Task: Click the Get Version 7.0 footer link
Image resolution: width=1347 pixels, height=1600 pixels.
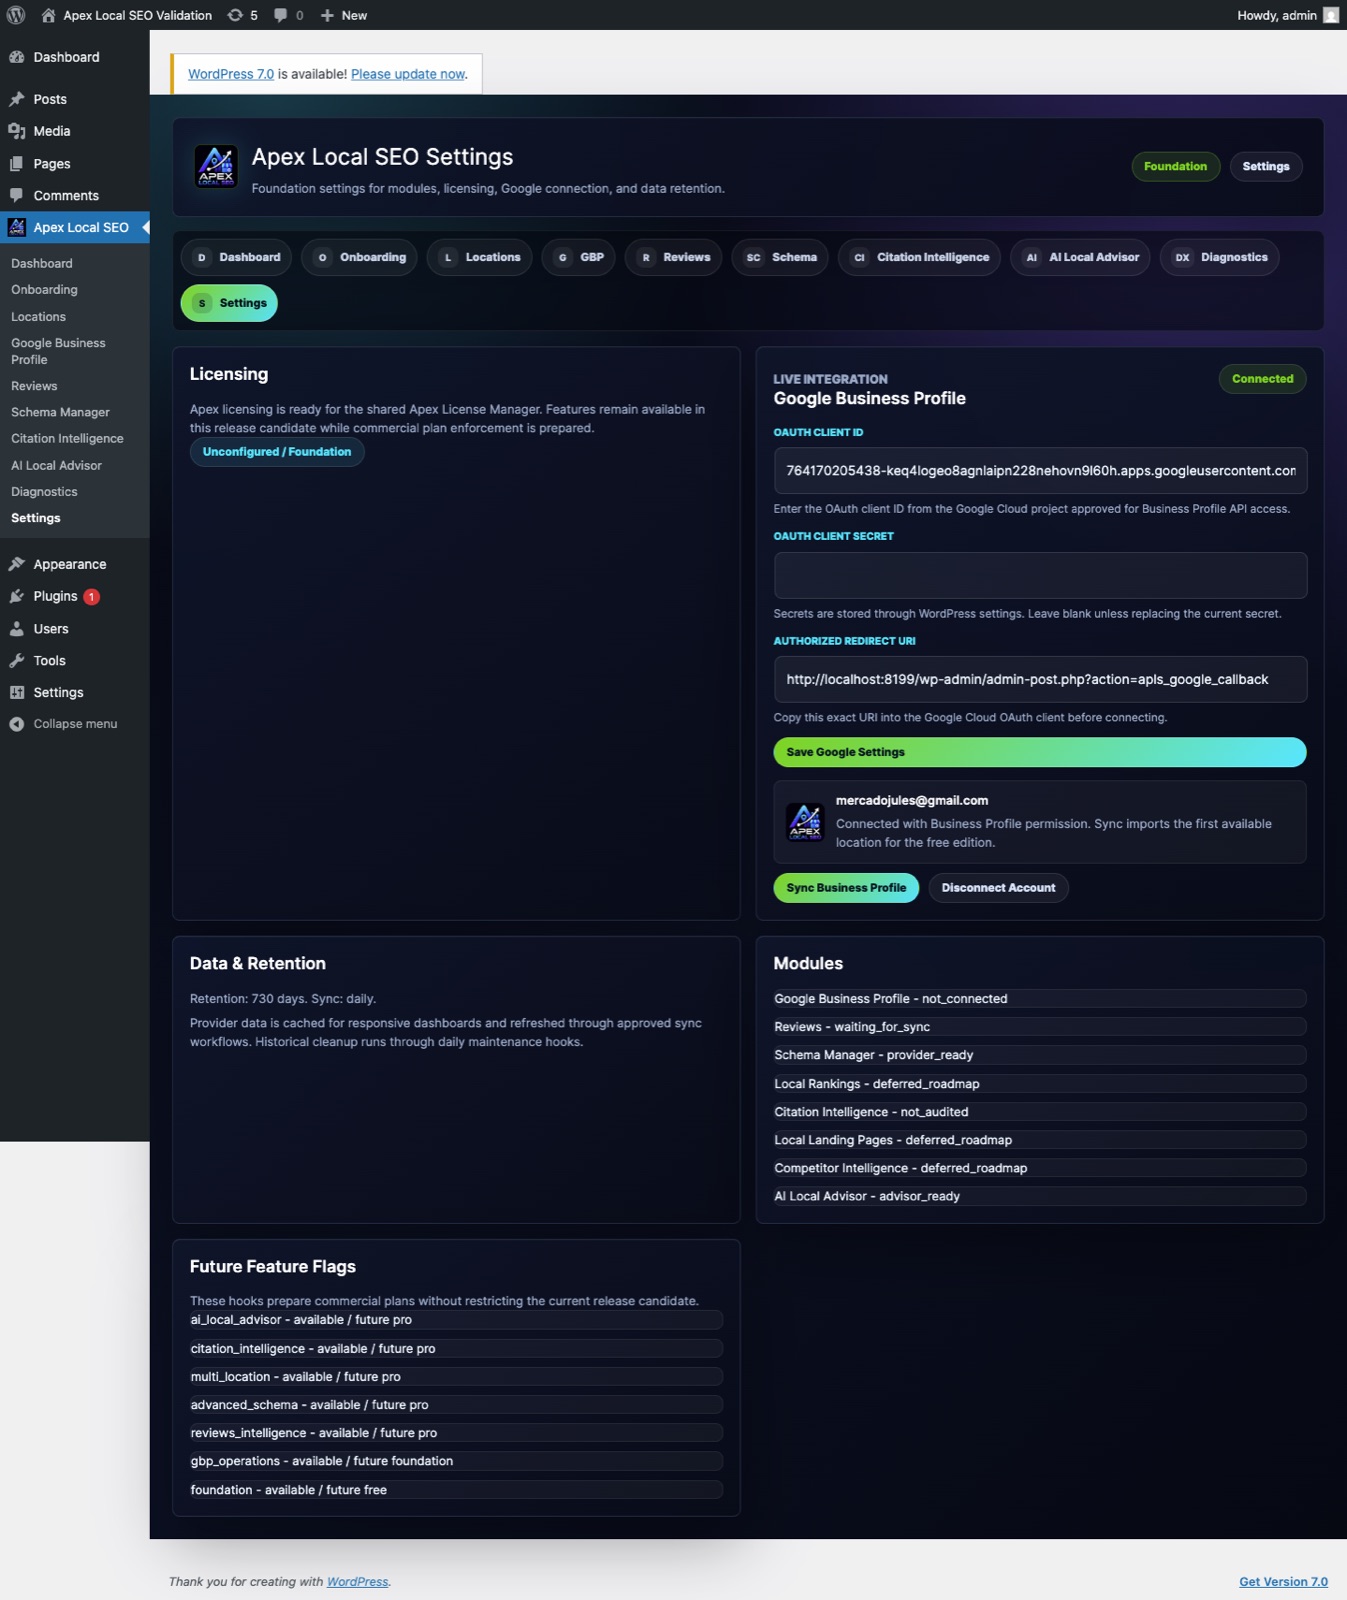Action: pos(1283,1582)
